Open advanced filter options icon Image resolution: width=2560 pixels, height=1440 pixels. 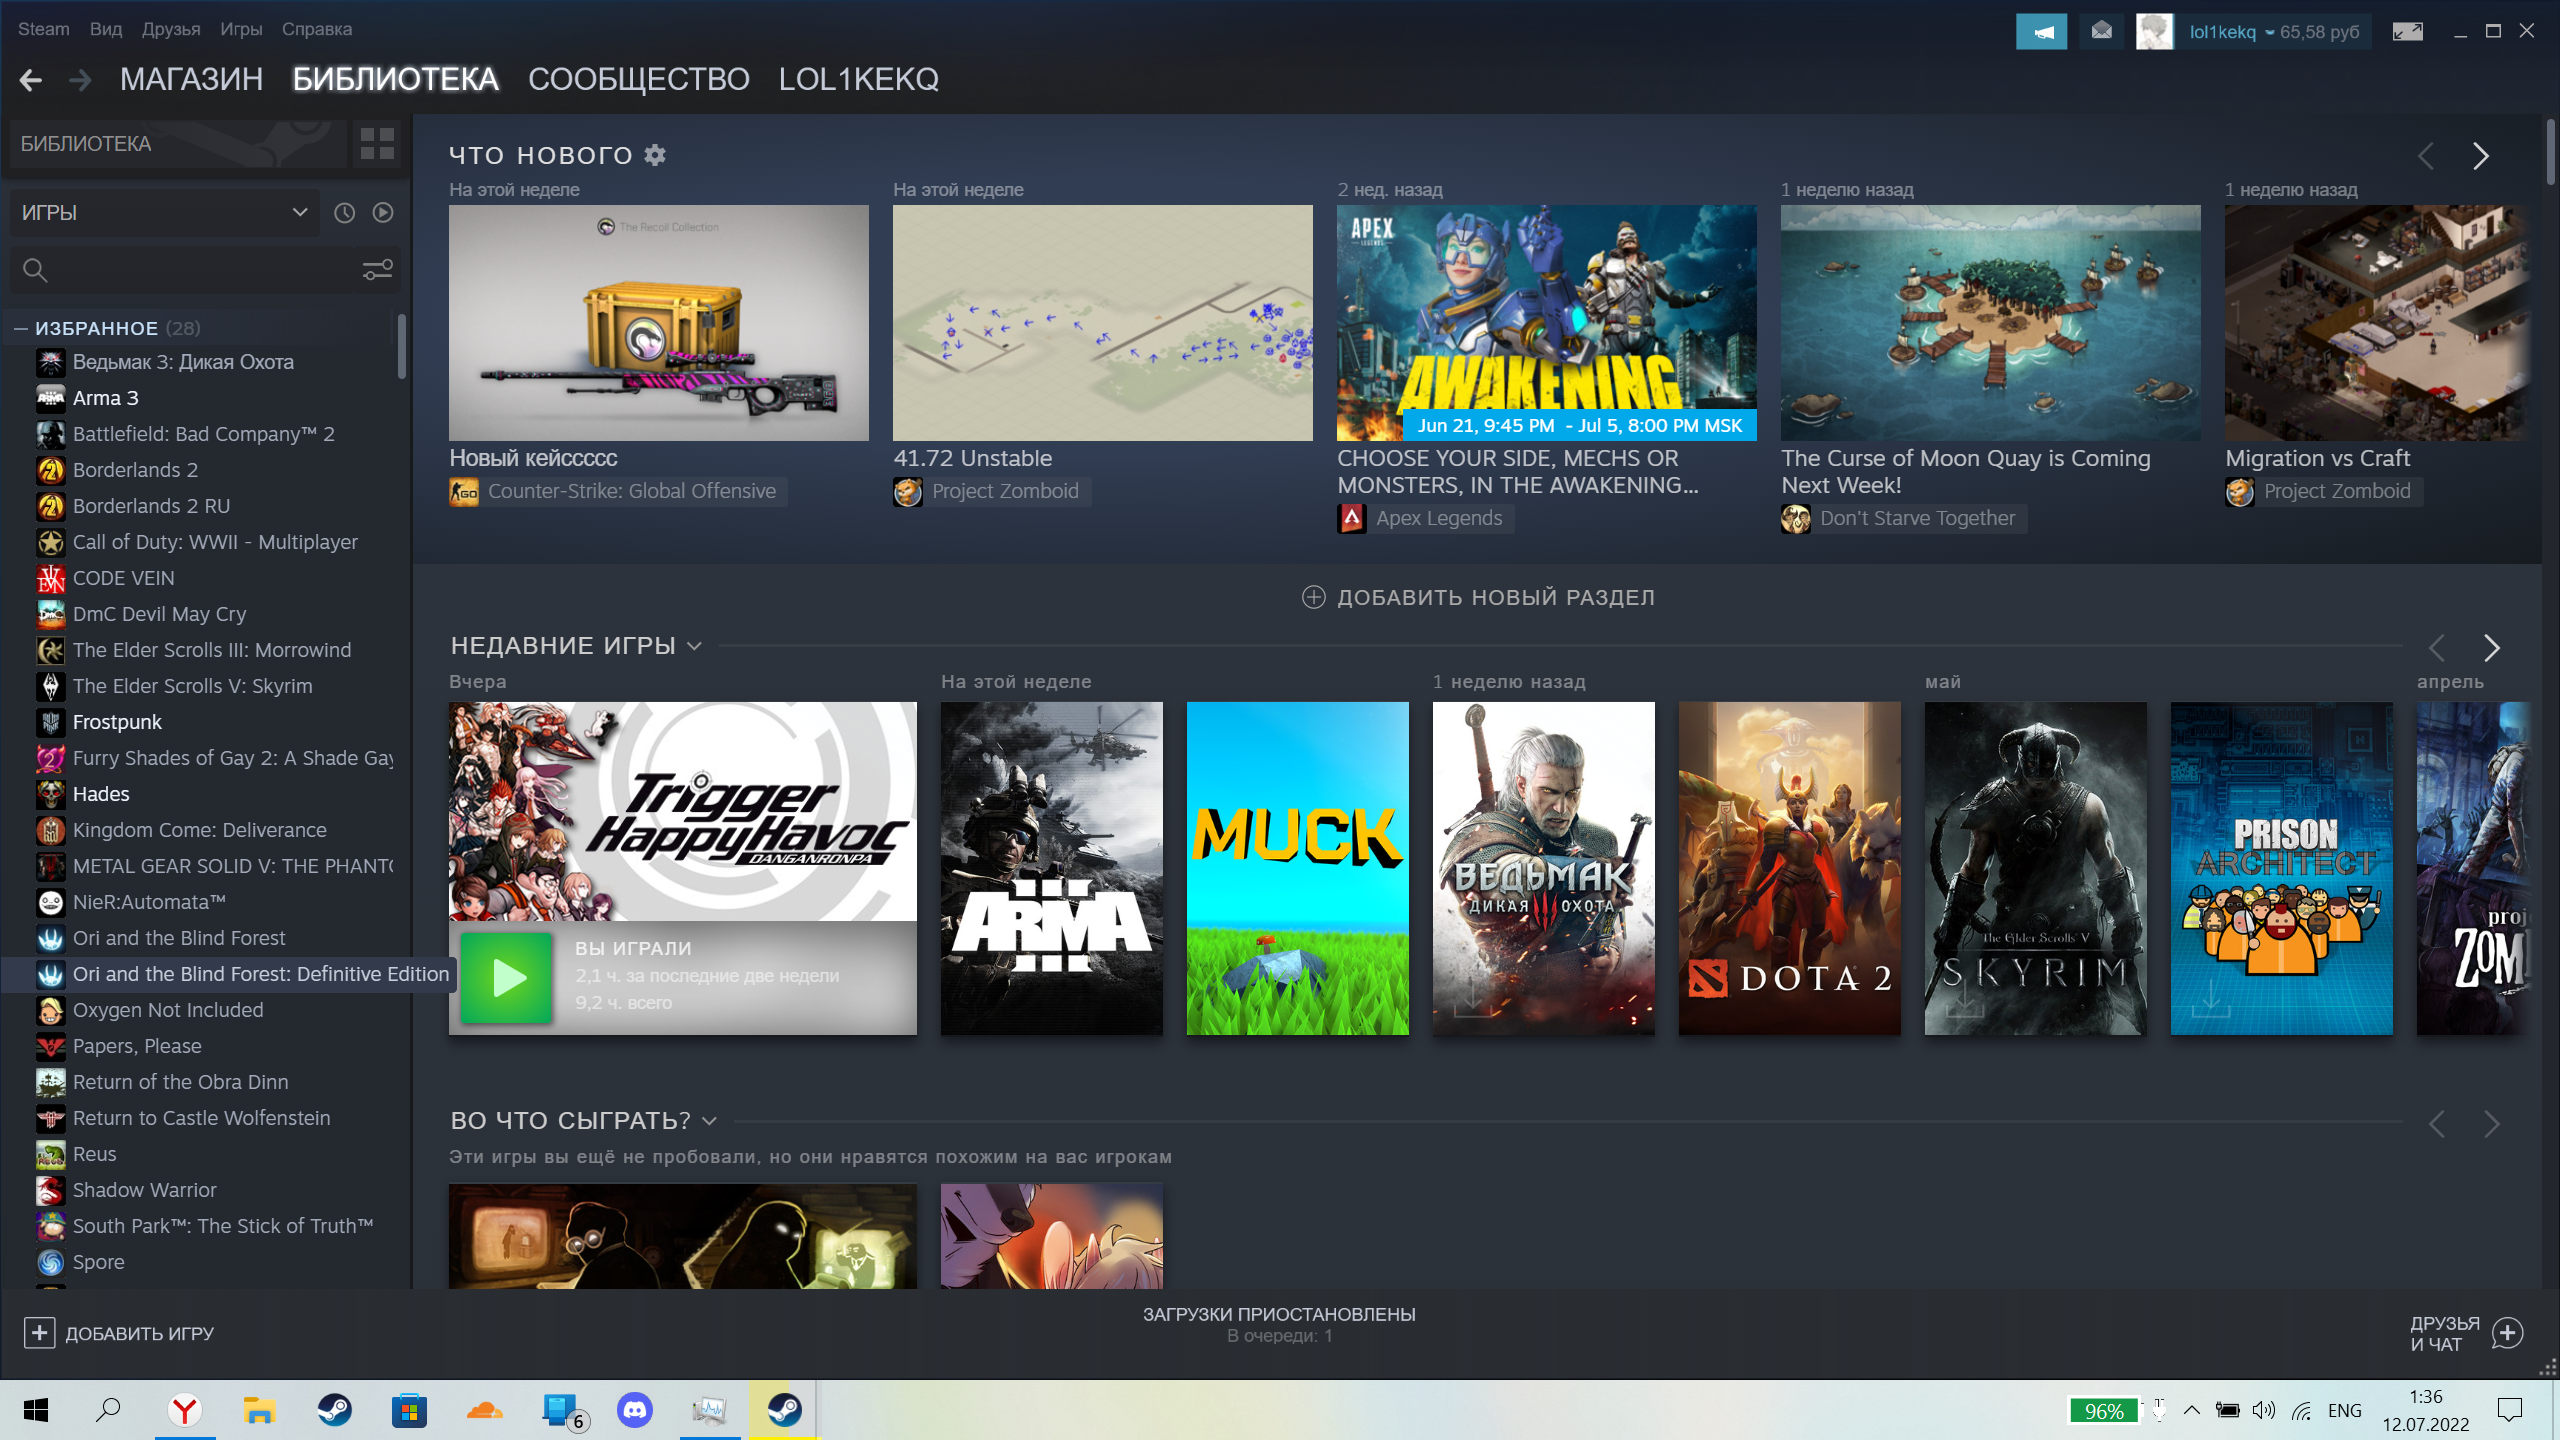coord(377,270)
